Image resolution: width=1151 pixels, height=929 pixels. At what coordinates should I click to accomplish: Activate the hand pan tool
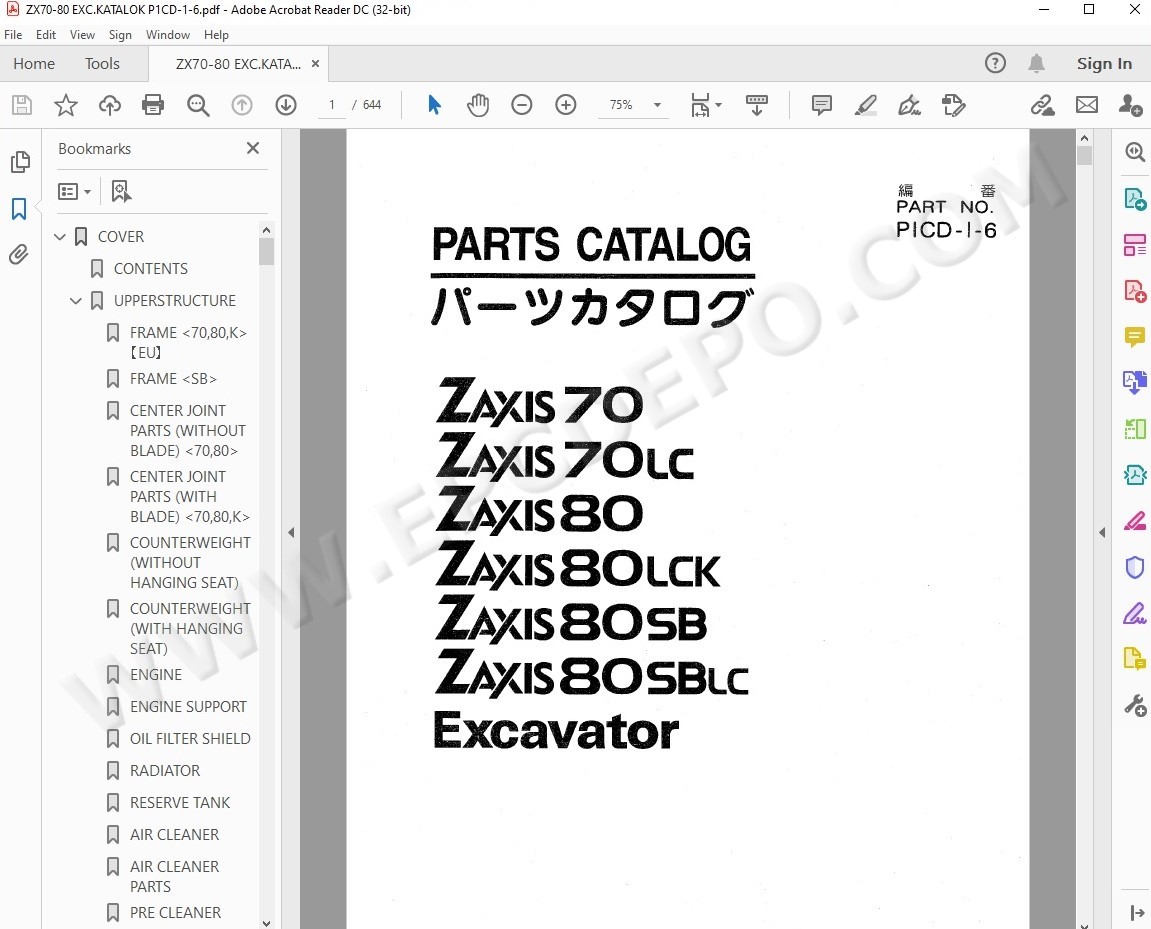pyautogui.click(x=478, y=105)
